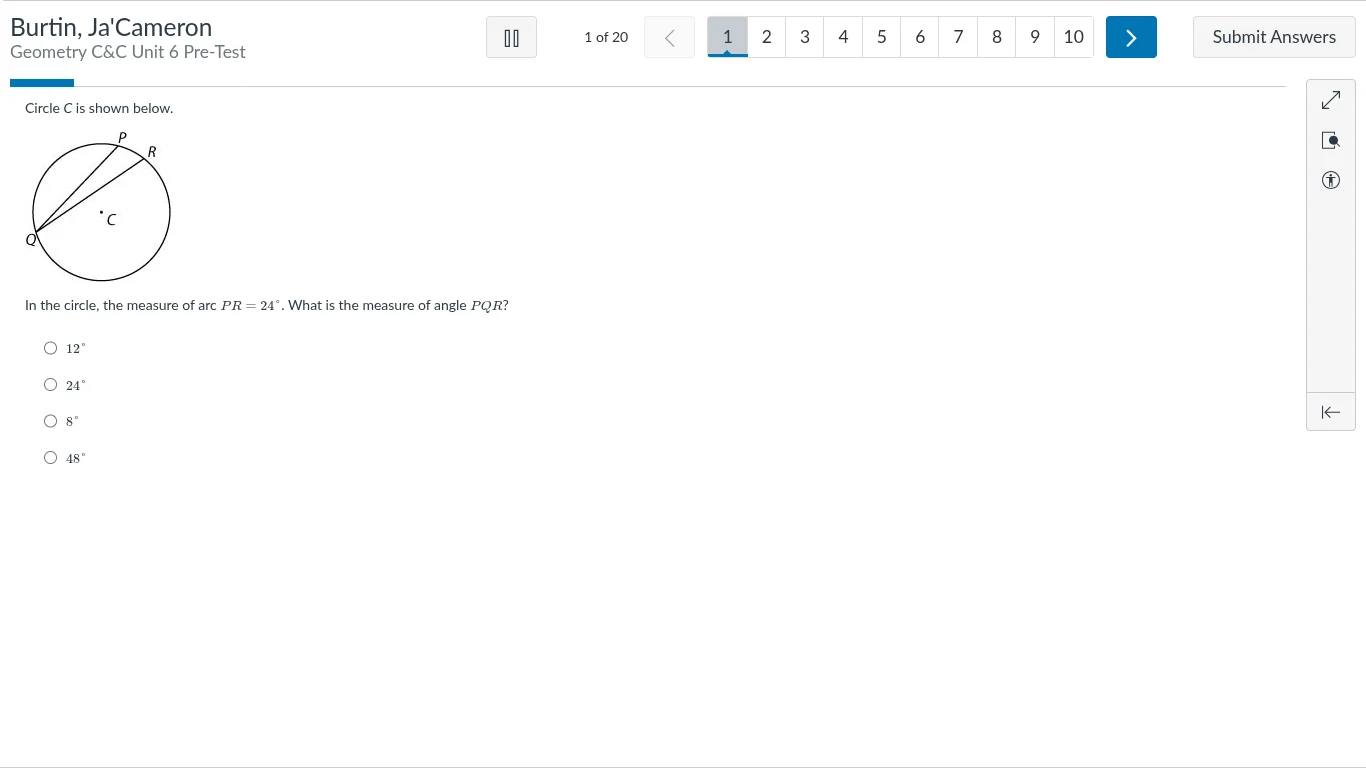The width and height of the screenshot is (1366, 768).
Task: Click the blue test progress bar
Action: coord(42,83)
